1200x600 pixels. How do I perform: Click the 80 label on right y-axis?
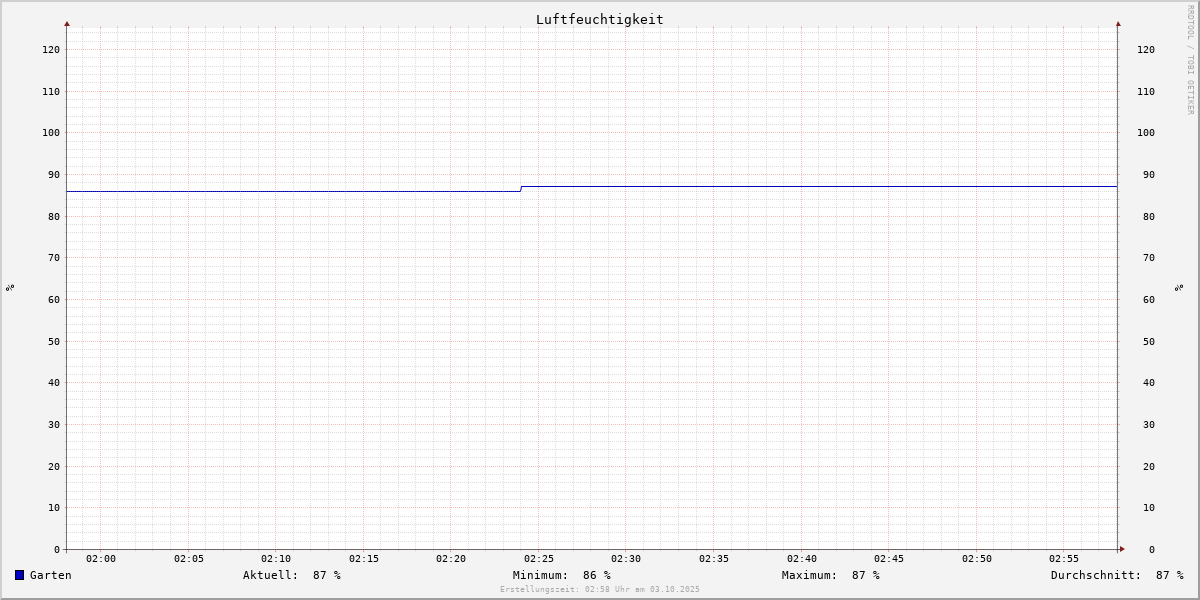(x=1149, y=217)
